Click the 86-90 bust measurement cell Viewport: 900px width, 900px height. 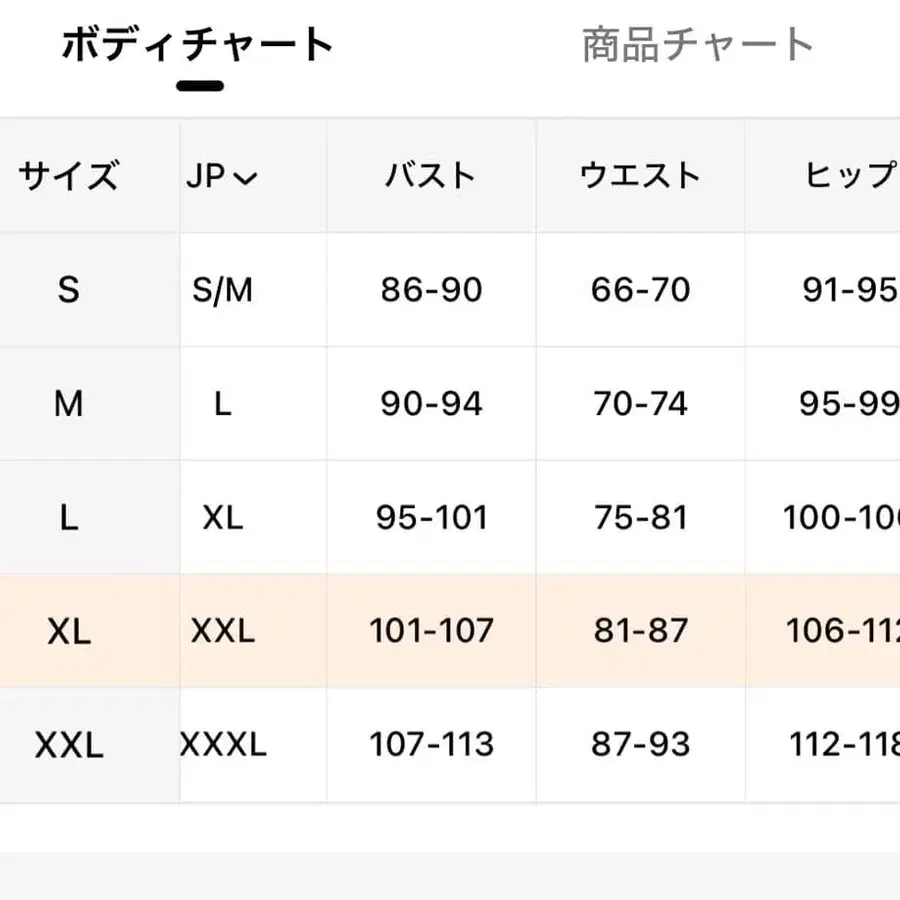coord(431,290)
